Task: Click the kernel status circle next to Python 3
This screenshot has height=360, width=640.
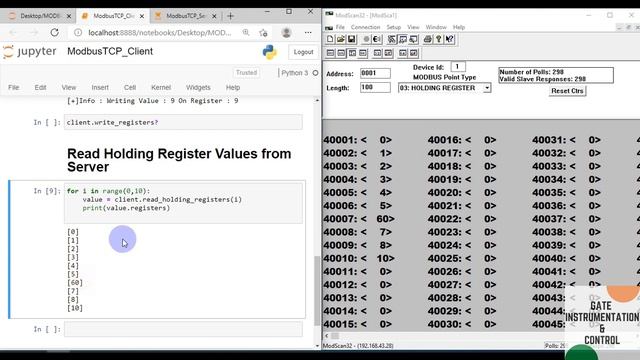Action: [x=315, y=73]
